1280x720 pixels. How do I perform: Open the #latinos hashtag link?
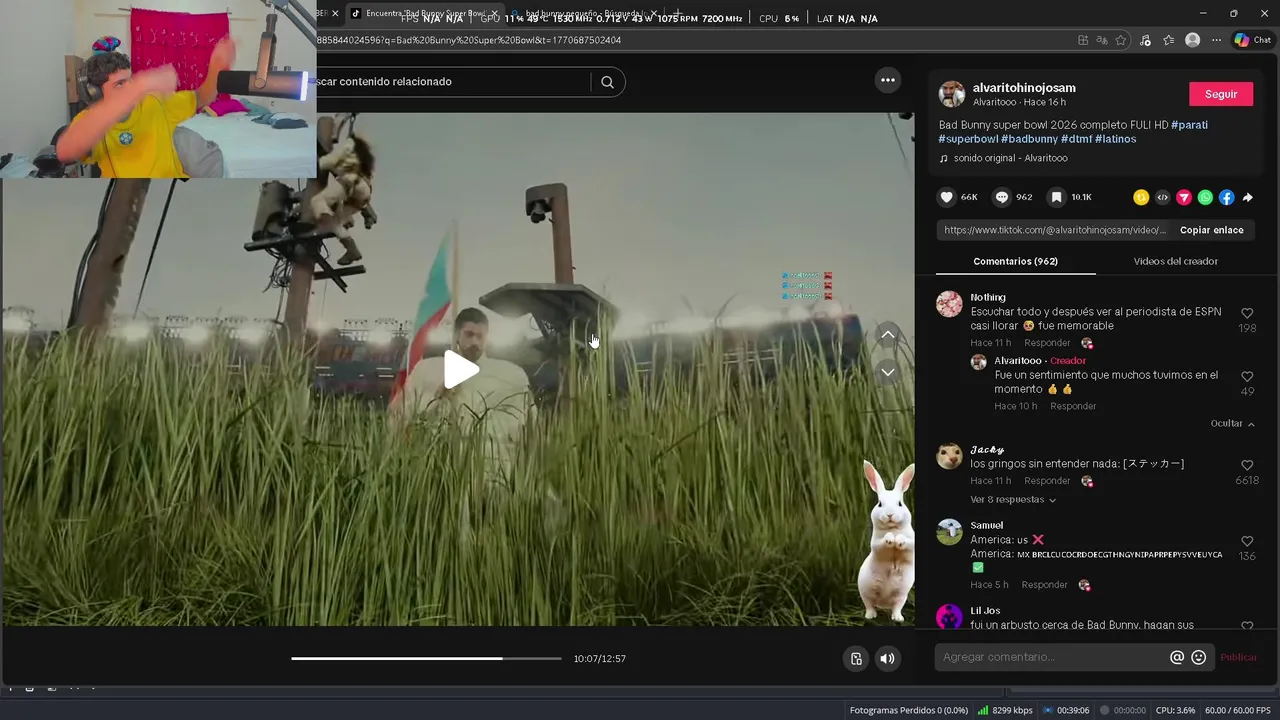tap(1115, 139)
